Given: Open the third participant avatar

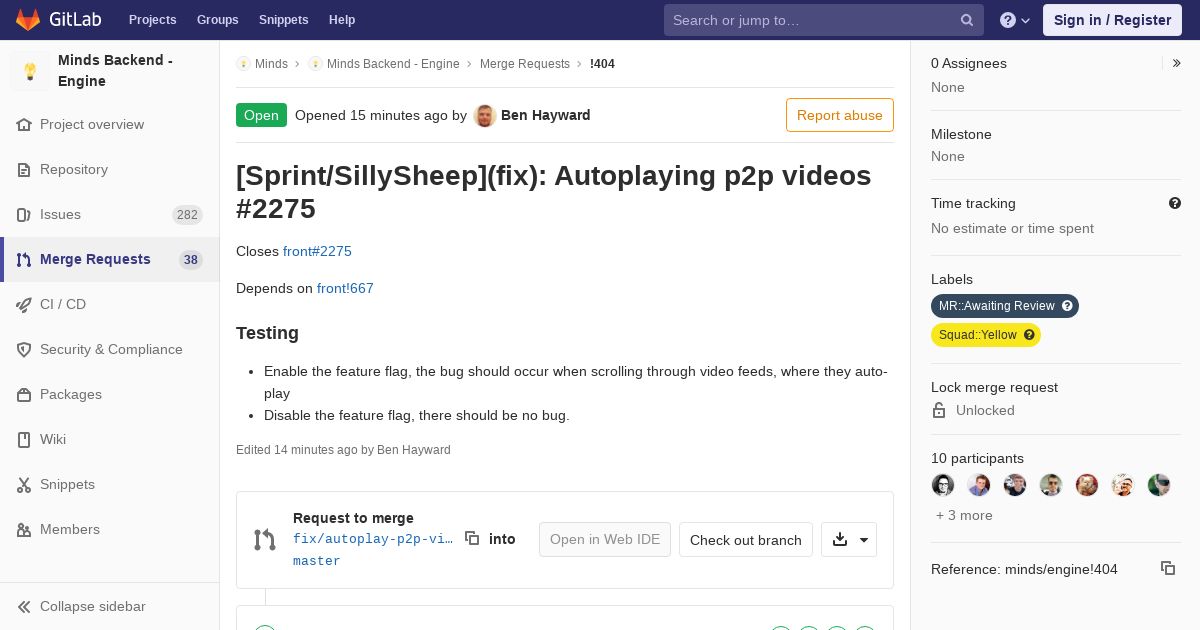Looking at the screenshot, I should [1015, 485].
